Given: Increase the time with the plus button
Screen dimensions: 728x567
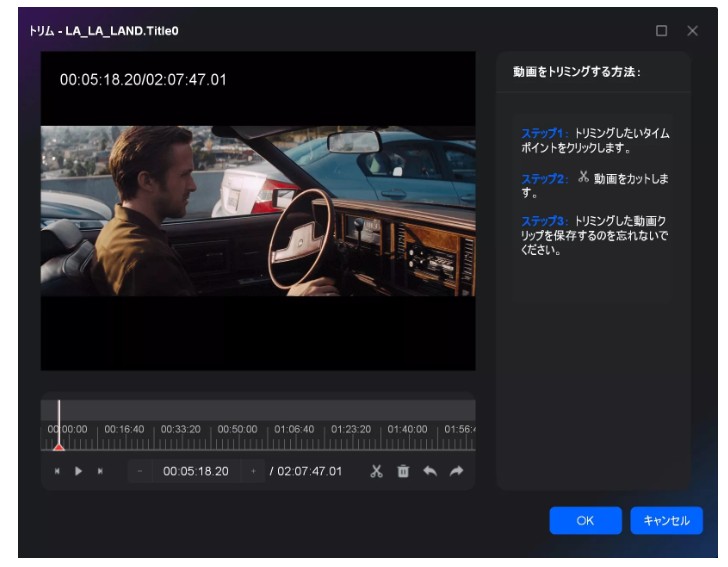Looking at the screenshot, I should pos(253,471).
